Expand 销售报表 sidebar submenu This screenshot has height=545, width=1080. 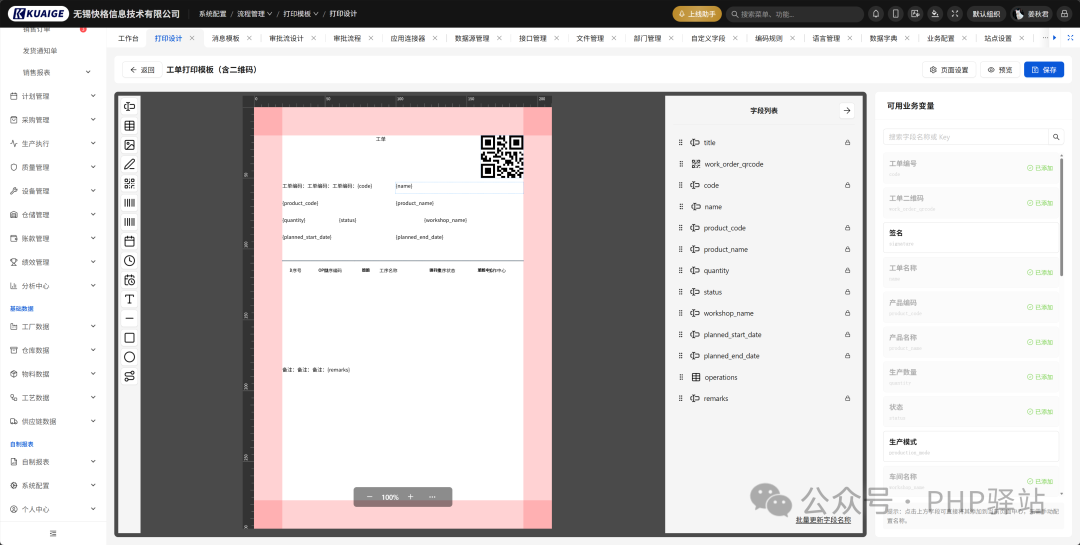click(x=53, y=72)
